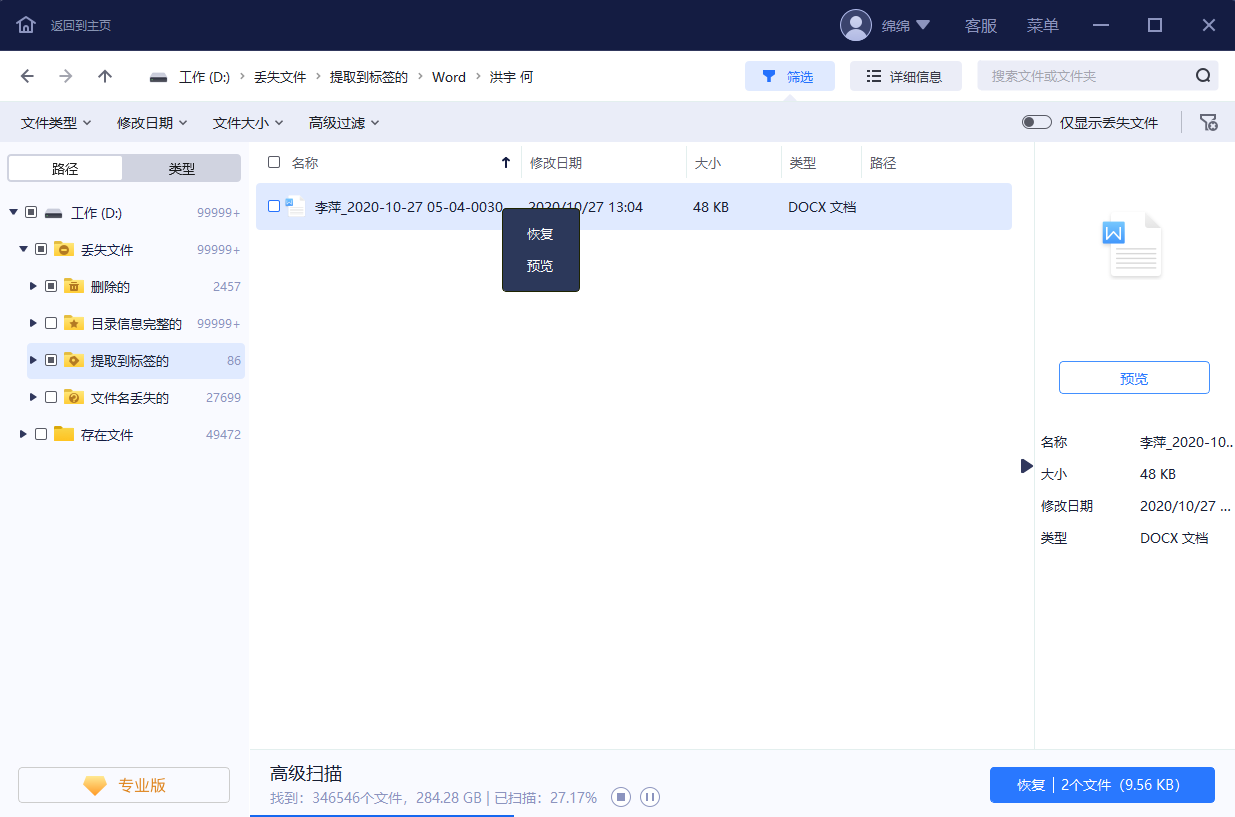Click the user avatar icon
Screen dimensions: 1235x817
(x=856, y=25)
